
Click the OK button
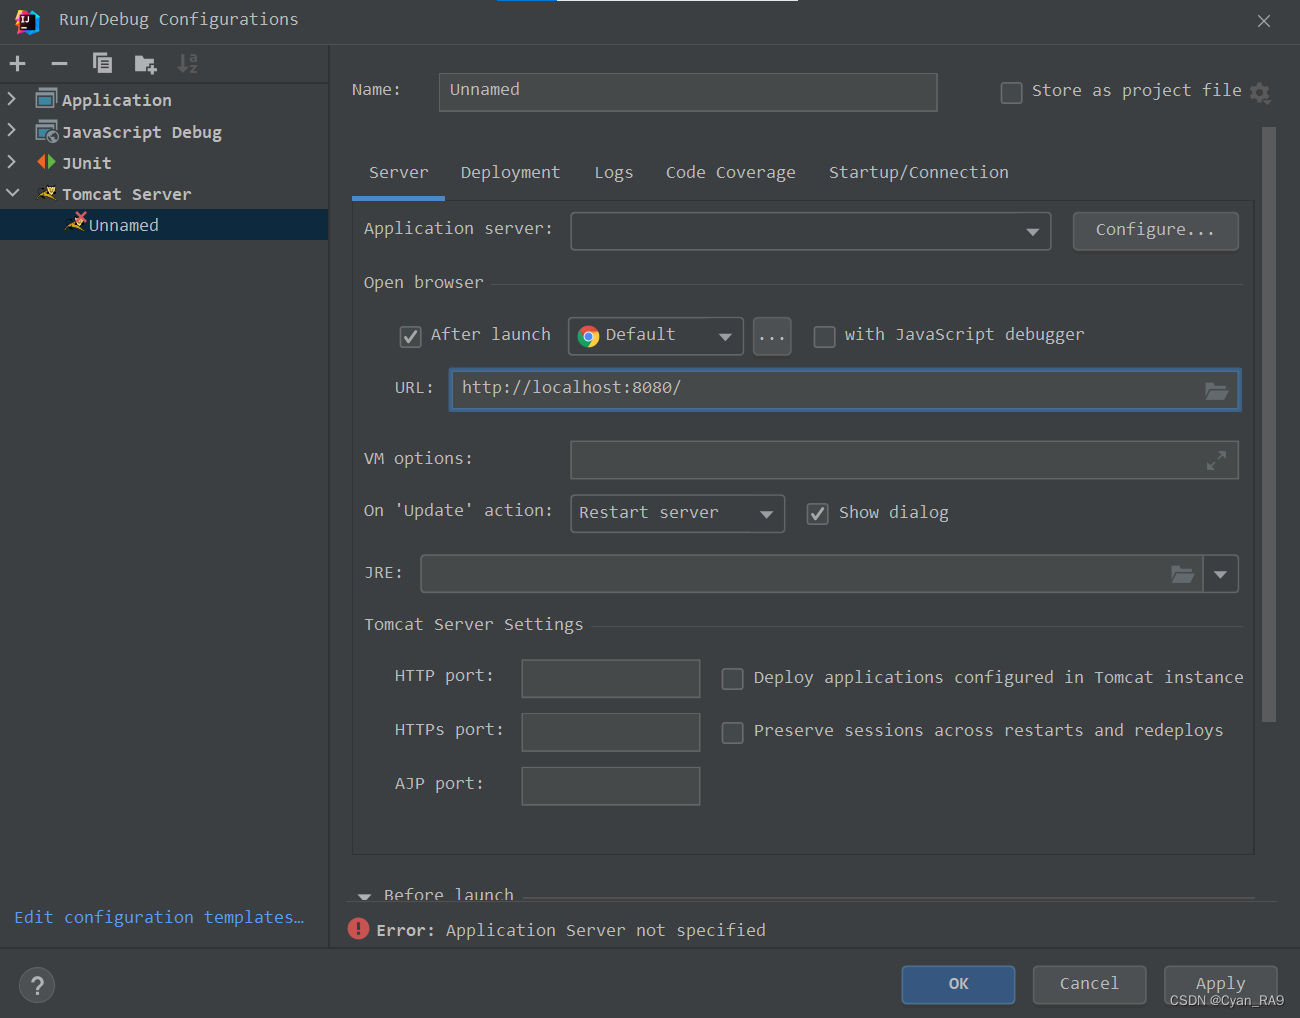tap(958, 984)
